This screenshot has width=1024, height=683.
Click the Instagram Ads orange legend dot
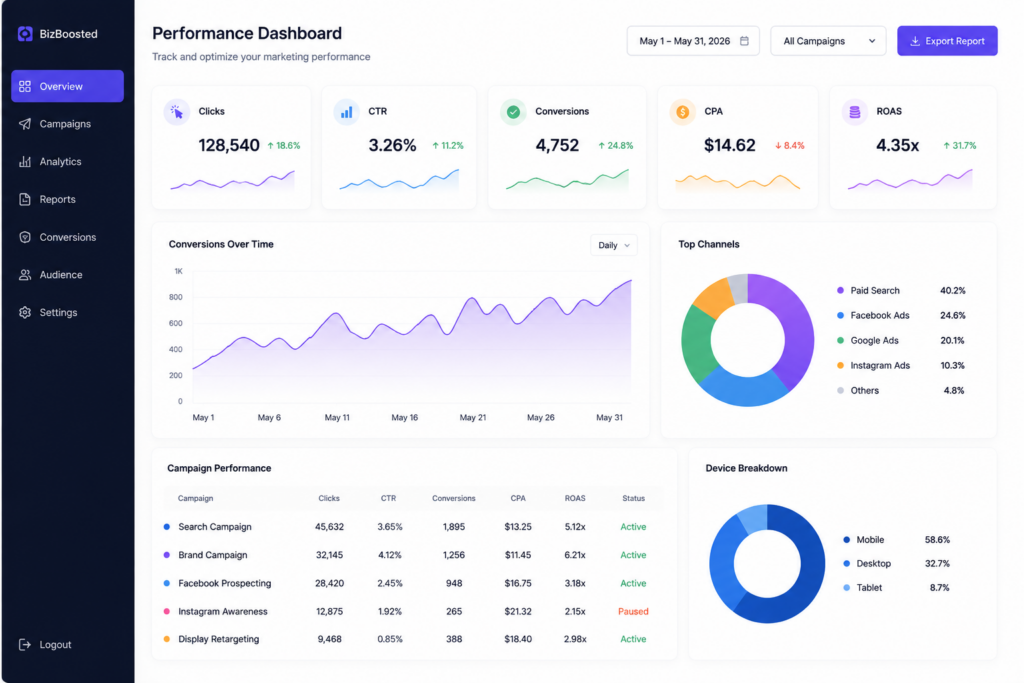click(840, 366)
